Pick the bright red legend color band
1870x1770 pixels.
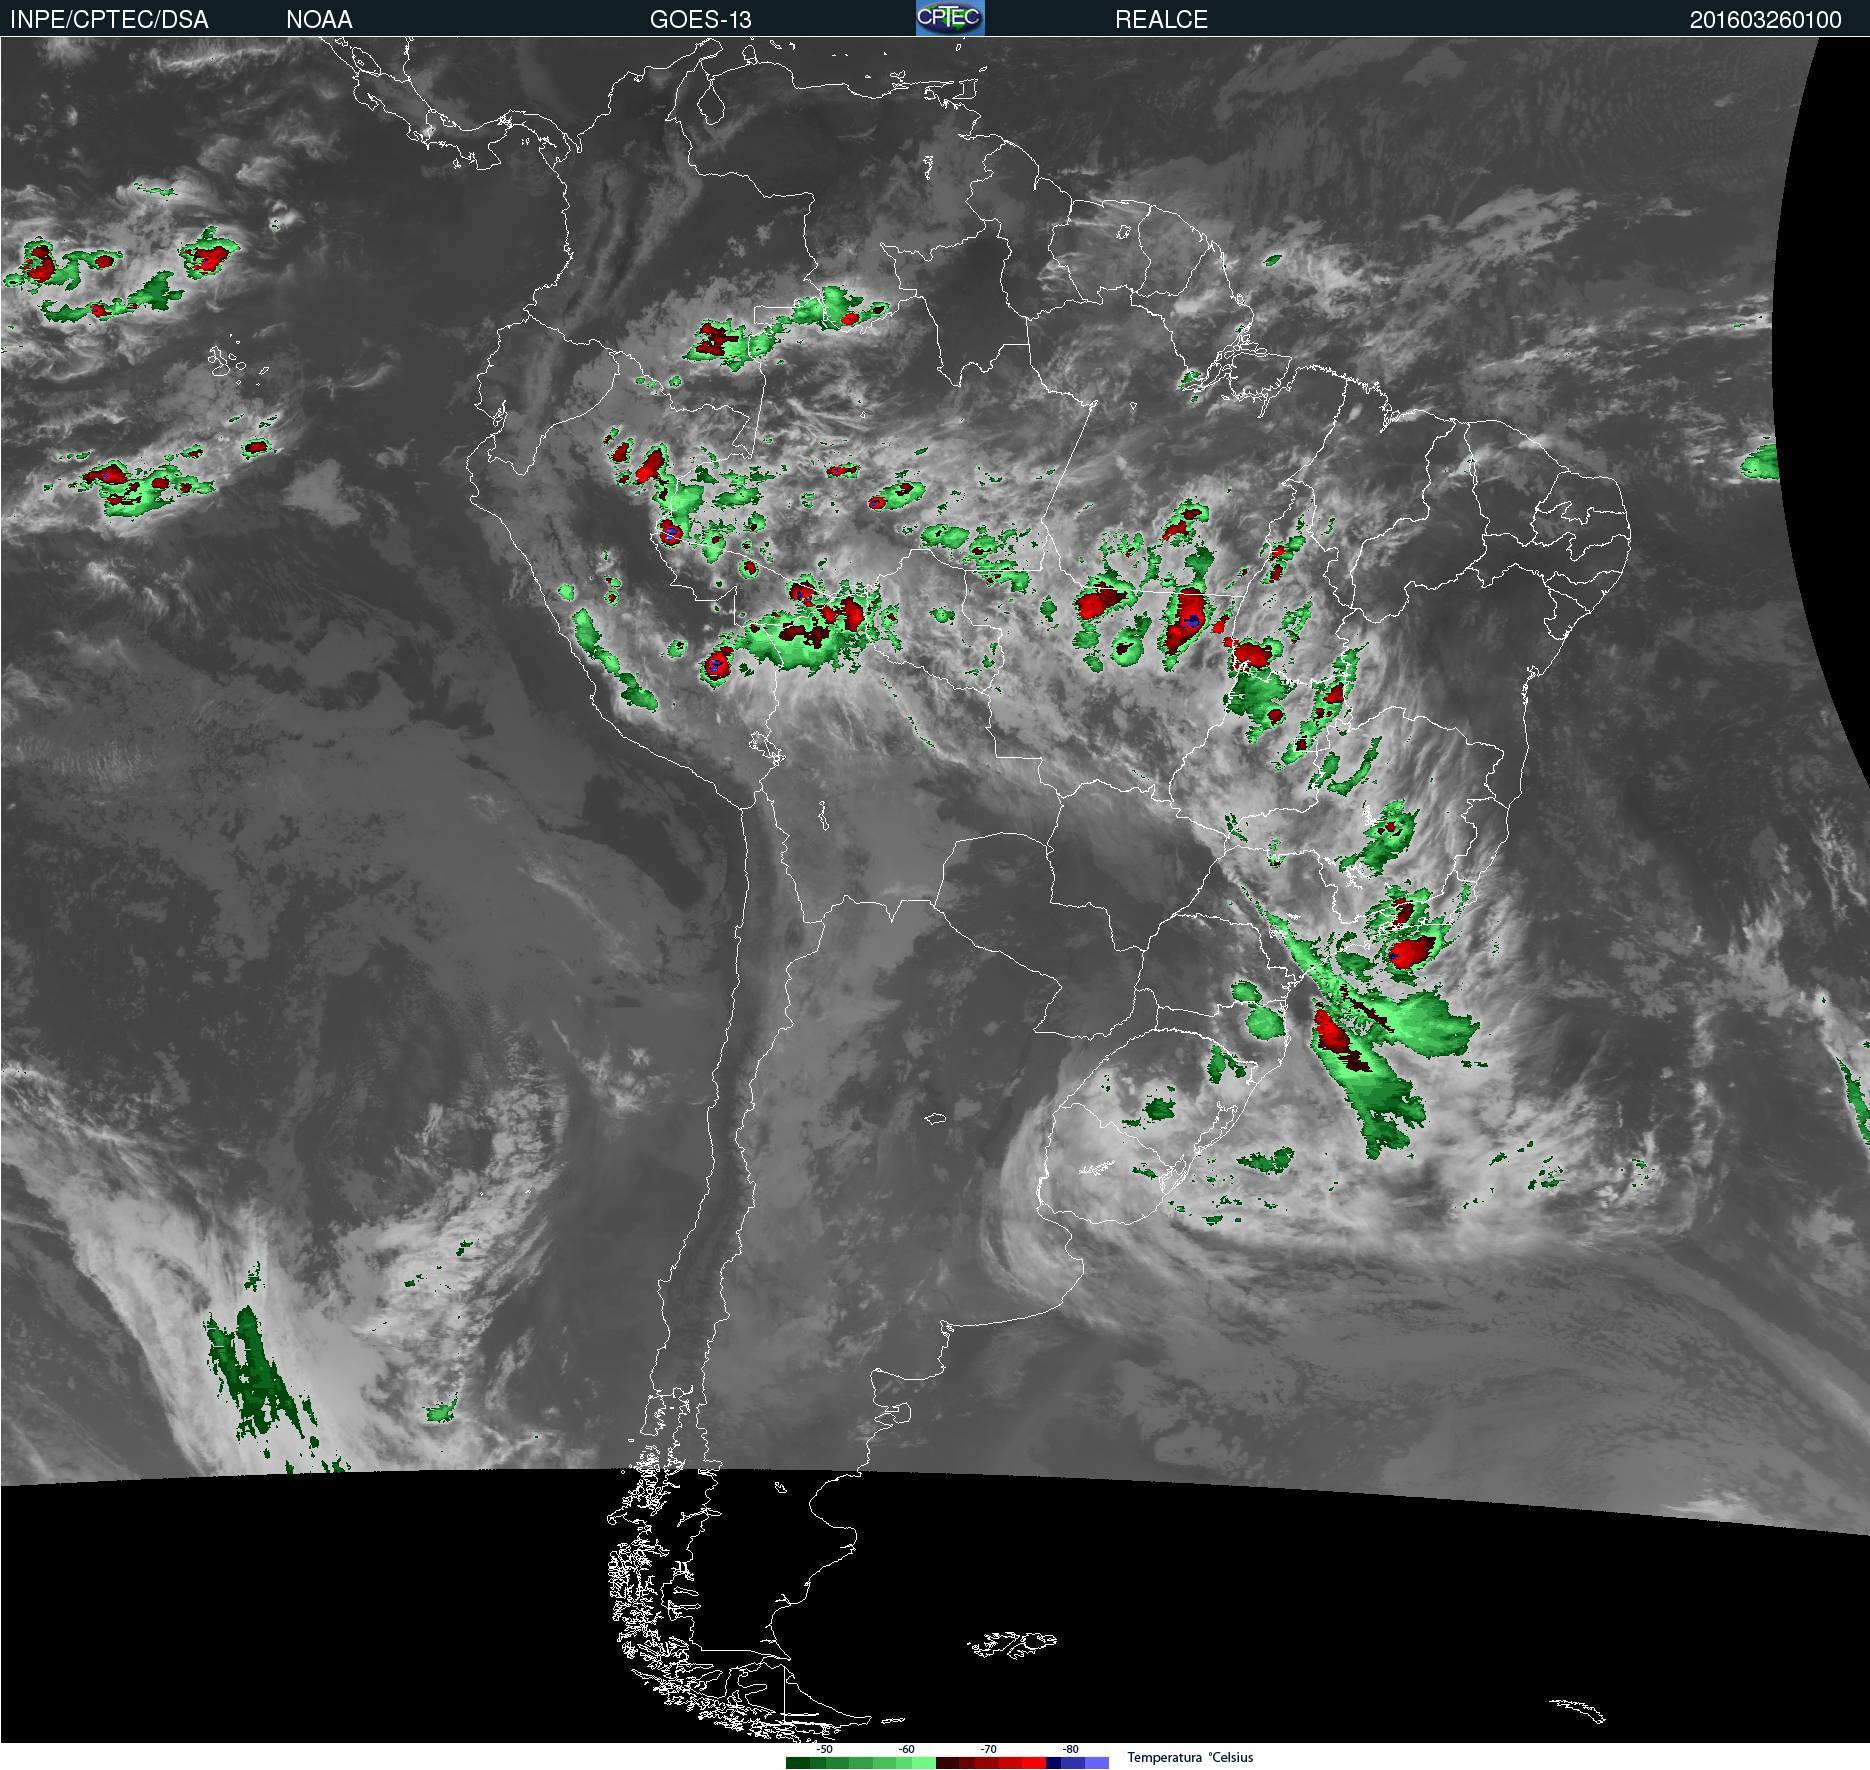(1034, 1763)
